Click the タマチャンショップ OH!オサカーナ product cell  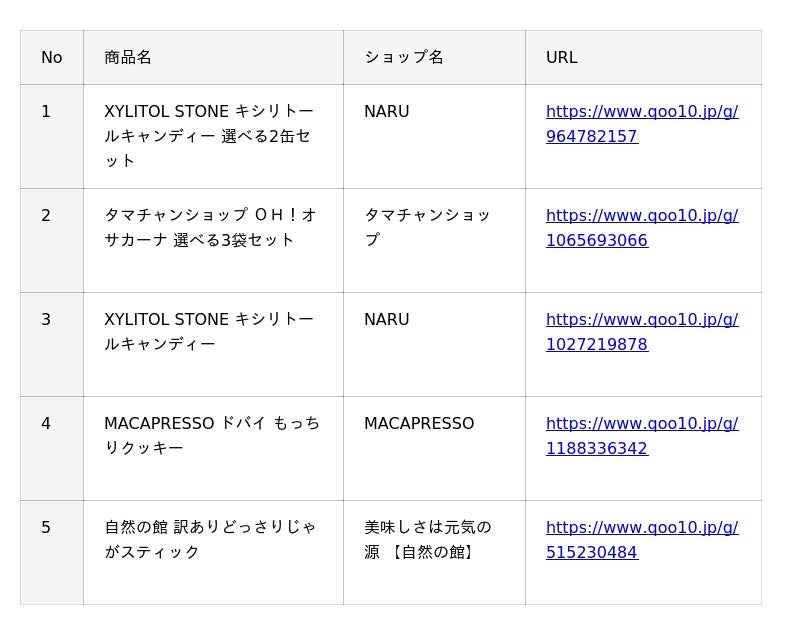(x=213, y=241)
